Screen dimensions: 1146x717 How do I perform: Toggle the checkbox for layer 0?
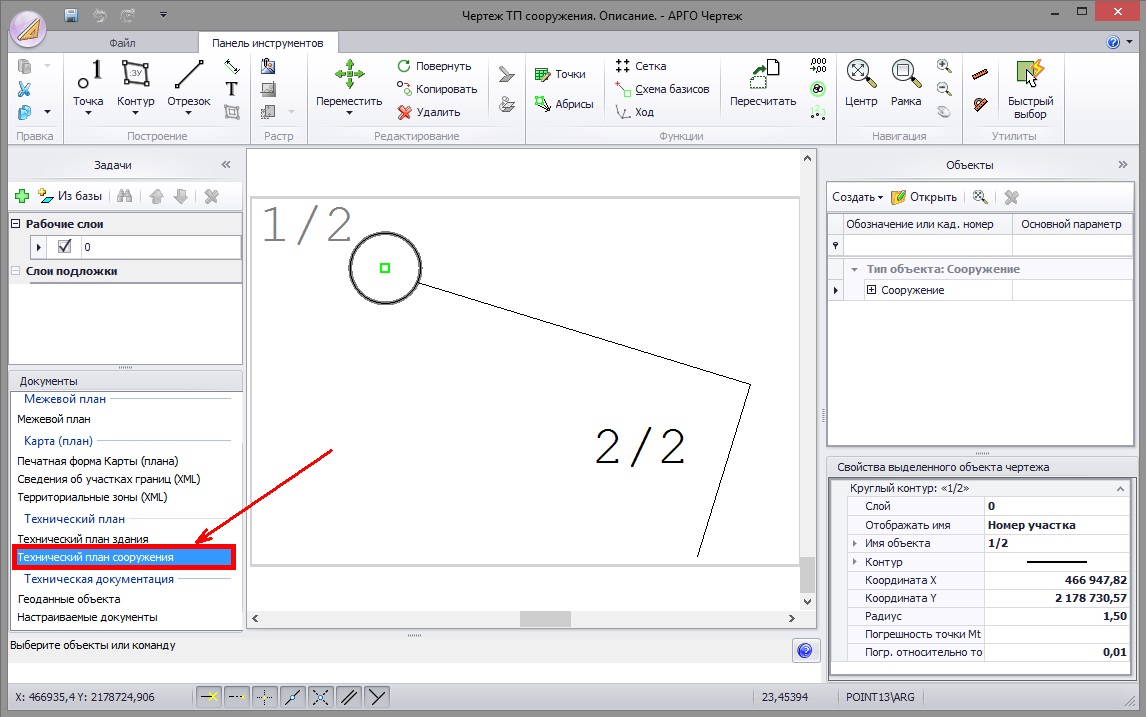point(65,246)
